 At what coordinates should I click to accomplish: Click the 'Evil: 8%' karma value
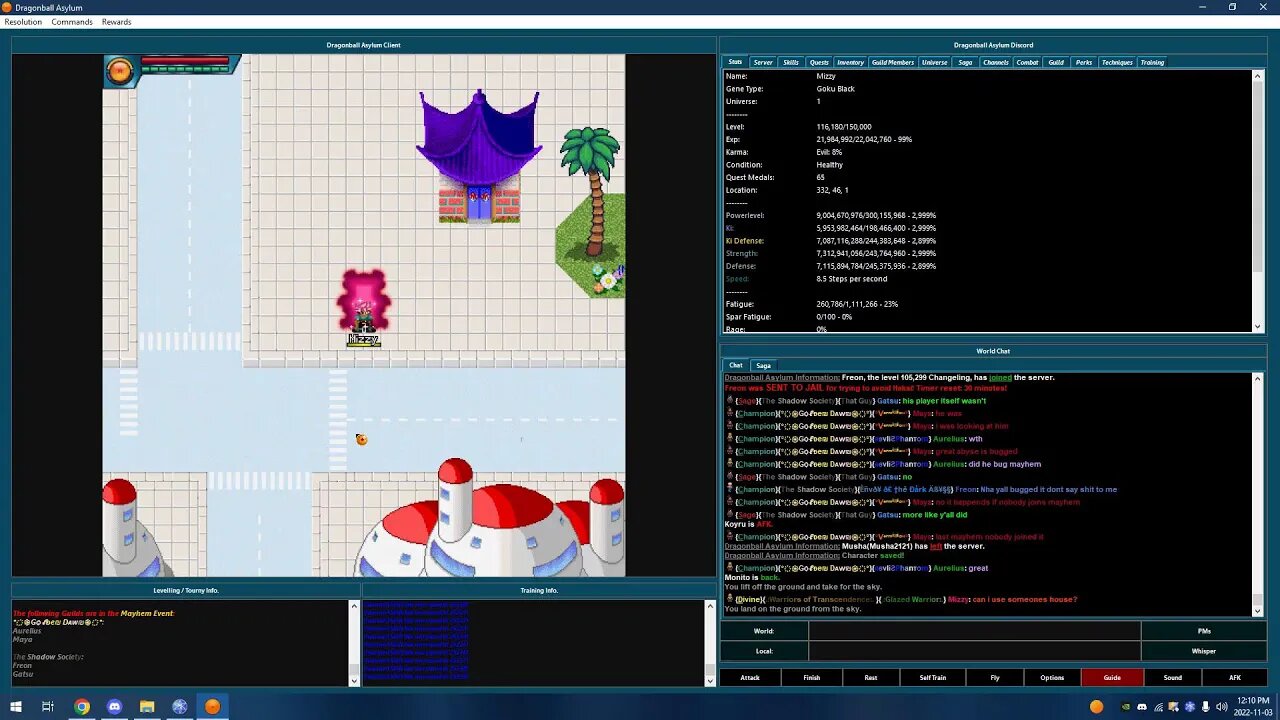click(x=829, y=152)
